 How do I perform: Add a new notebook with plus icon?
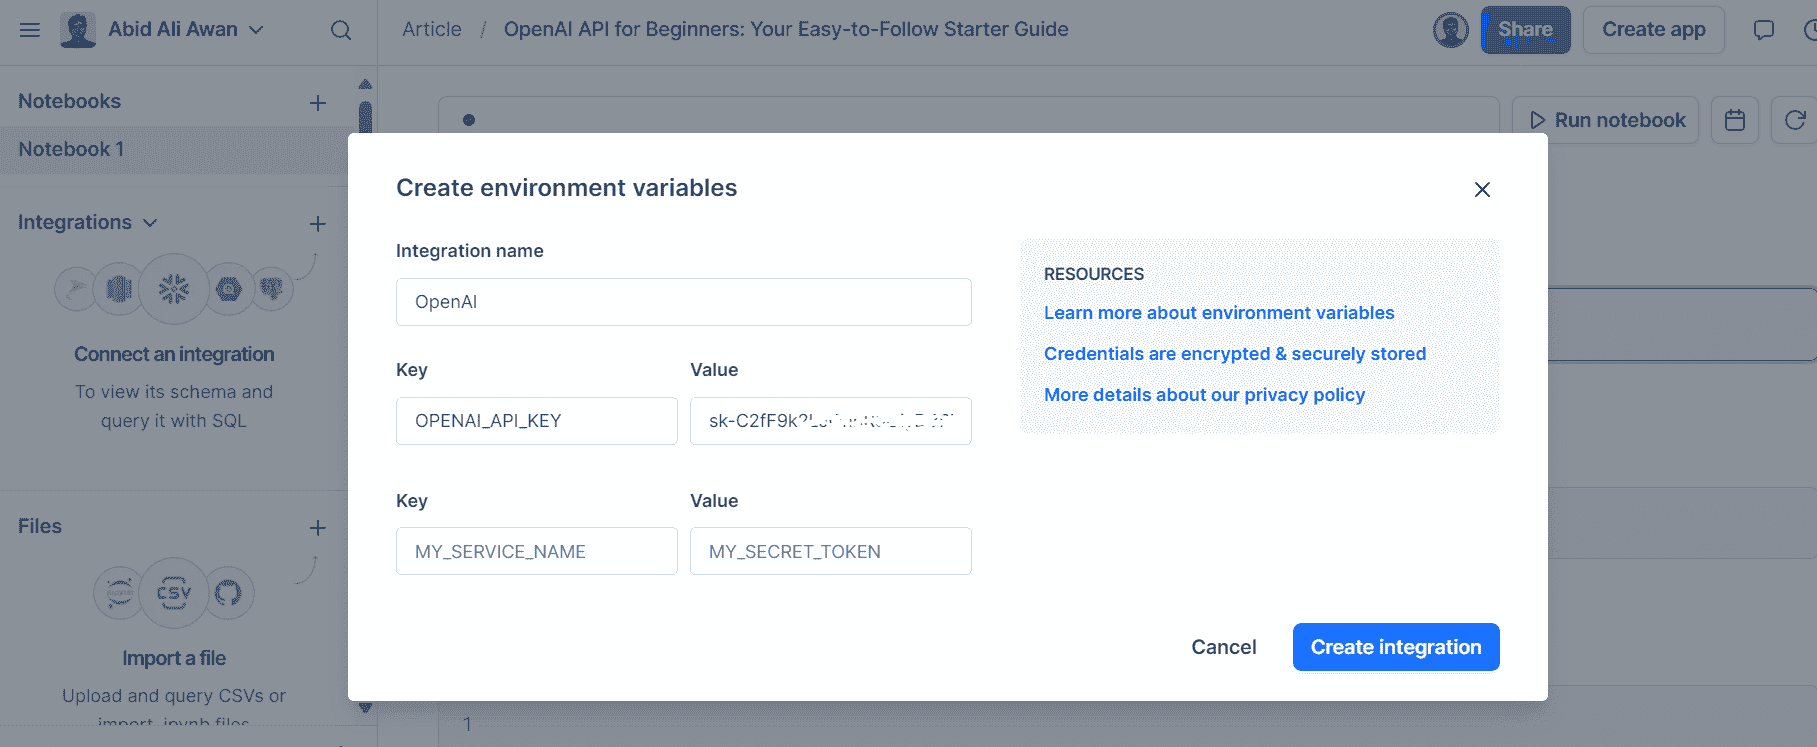click(x=318, y=102)
